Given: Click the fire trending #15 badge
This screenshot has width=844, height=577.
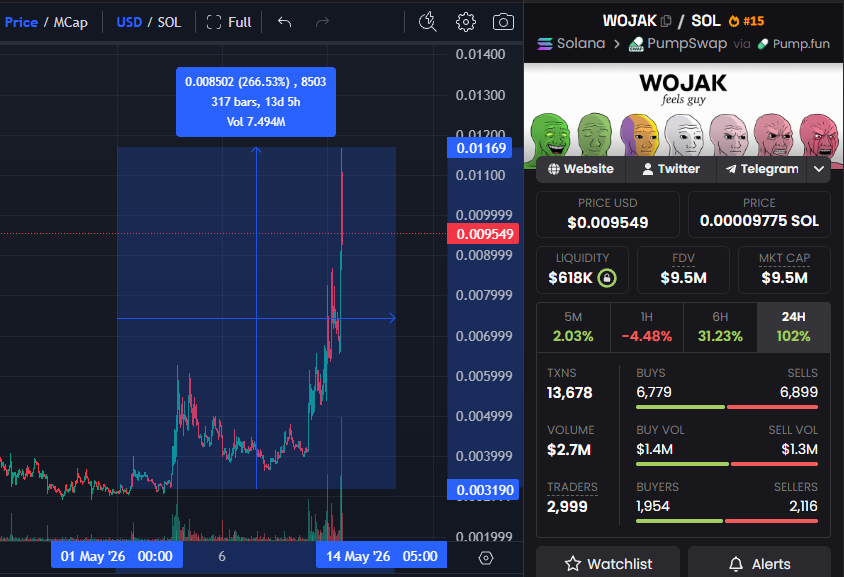Looking at the screenshot, I should pos(746,21).
